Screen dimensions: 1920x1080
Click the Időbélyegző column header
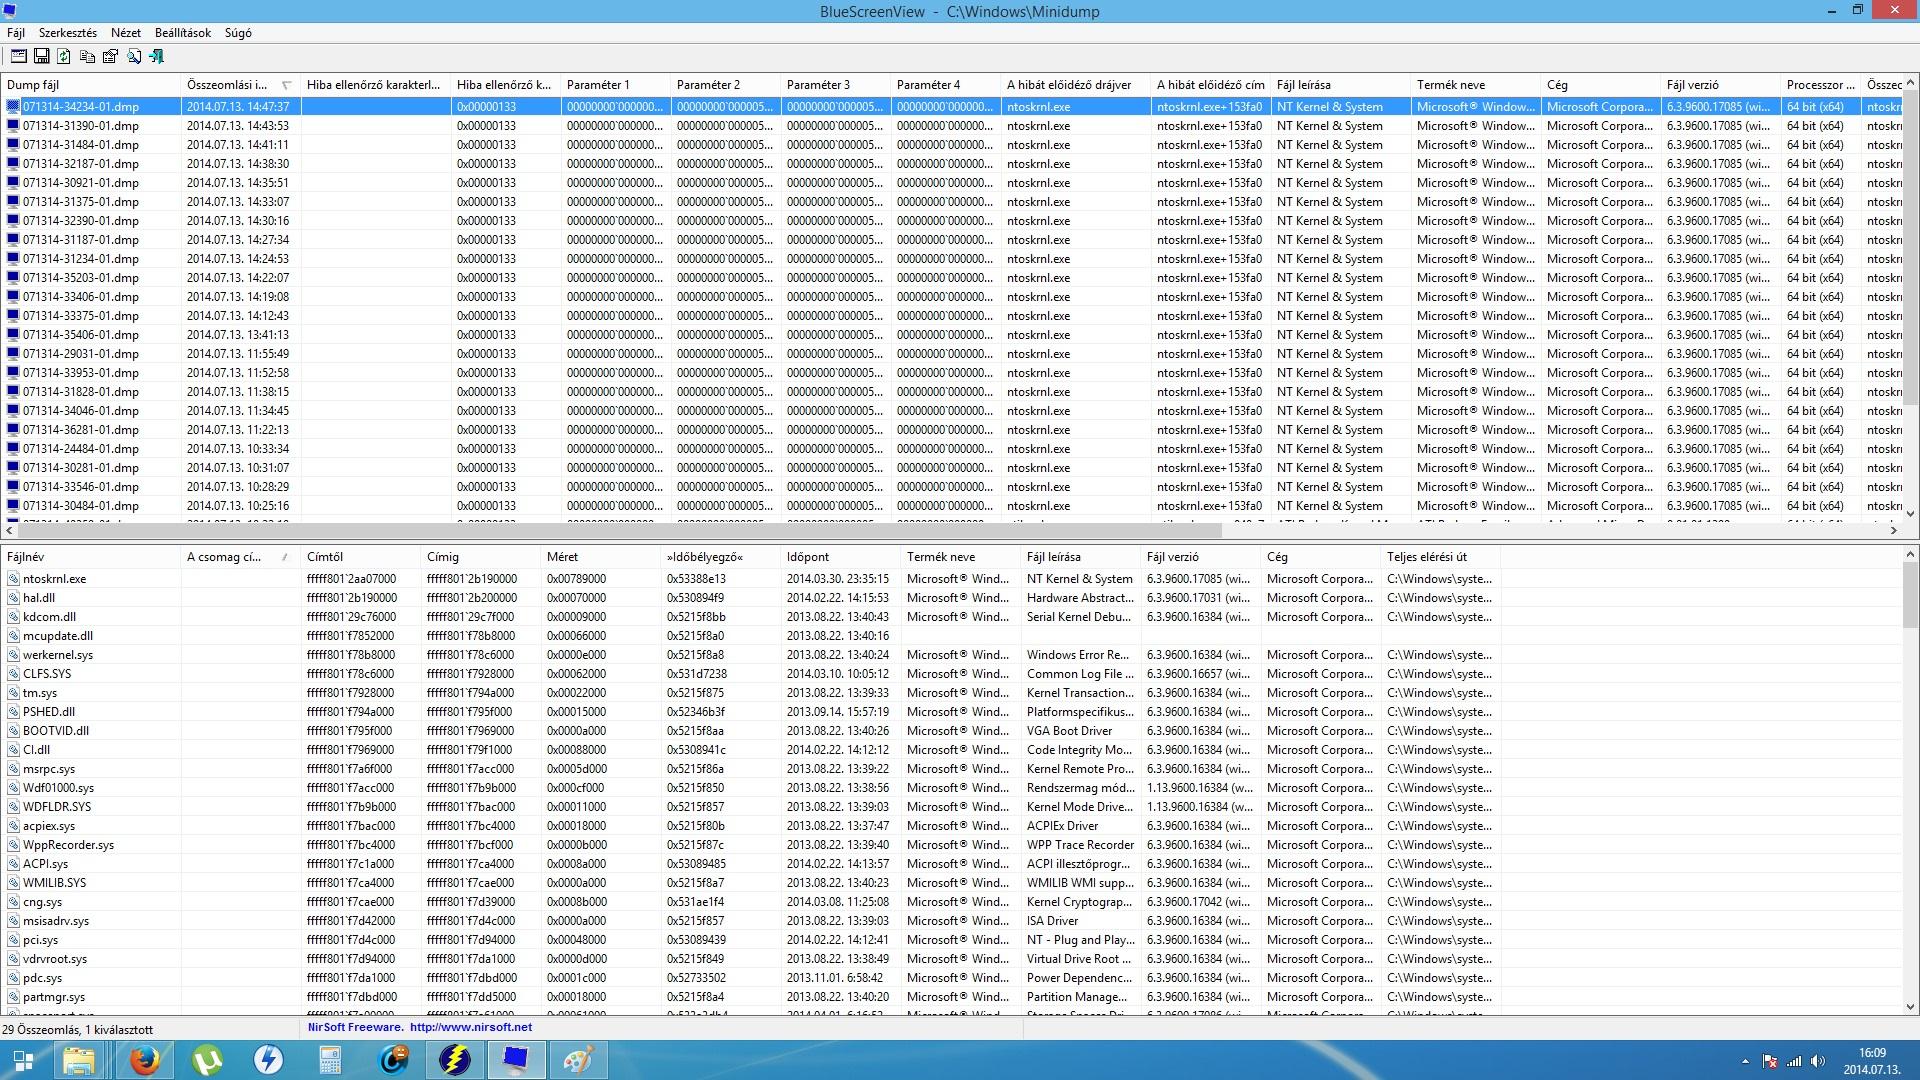tap(720, 557)
